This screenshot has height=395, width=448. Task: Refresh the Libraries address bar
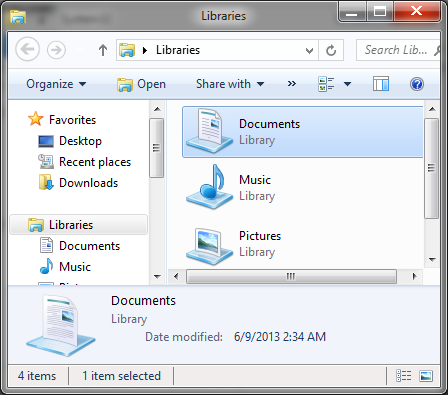(x=331, y=50)
